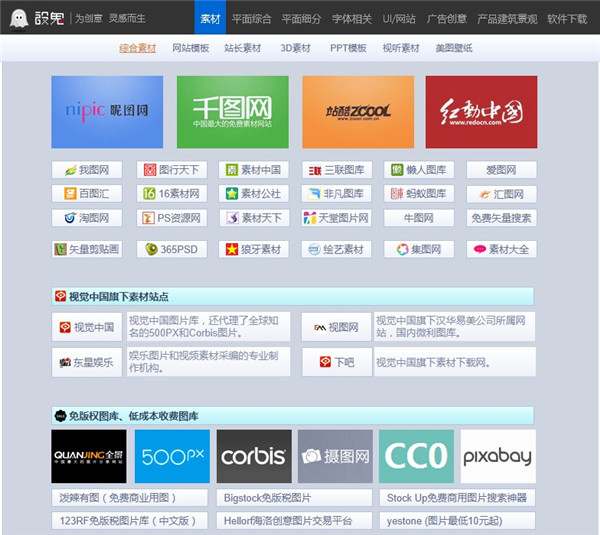
Task: Open the 免费矢量搜索 link
Action: (x=501, y=218)
